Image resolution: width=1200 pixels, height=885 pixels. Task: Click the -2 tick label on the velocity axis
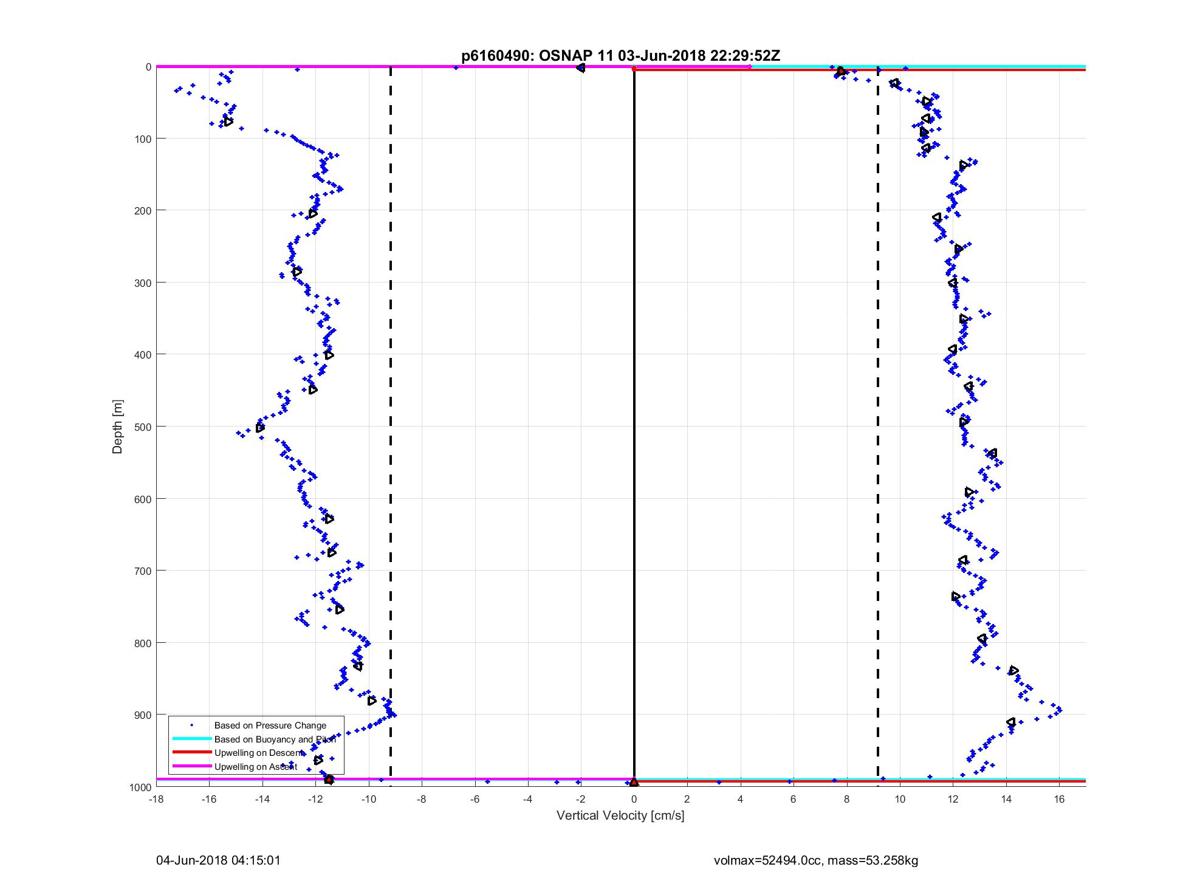click(580, 799)
